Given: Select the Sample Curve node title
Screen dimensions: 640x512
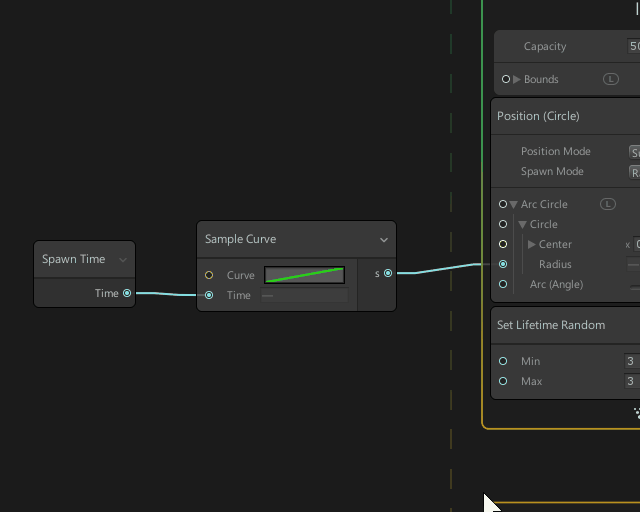Looking at the screenshot, I should click(x=240, y=239).
